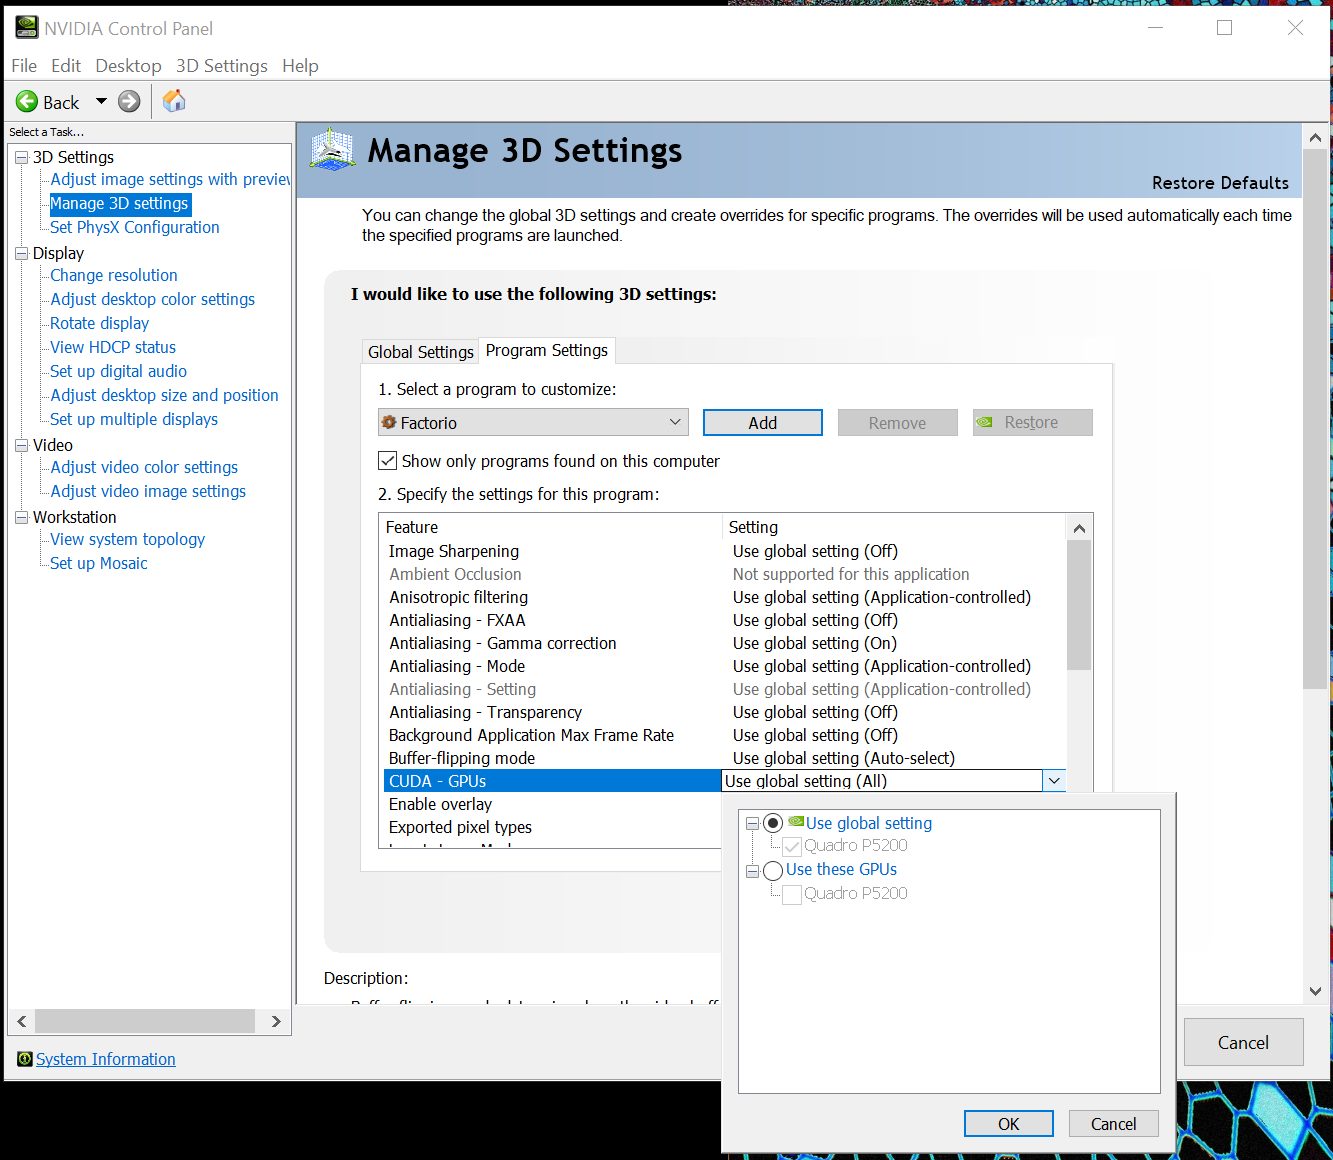Screen dimensions: 1333x1160
Task: Select the Image Sharpening feature row
Action: pos(725,551)
